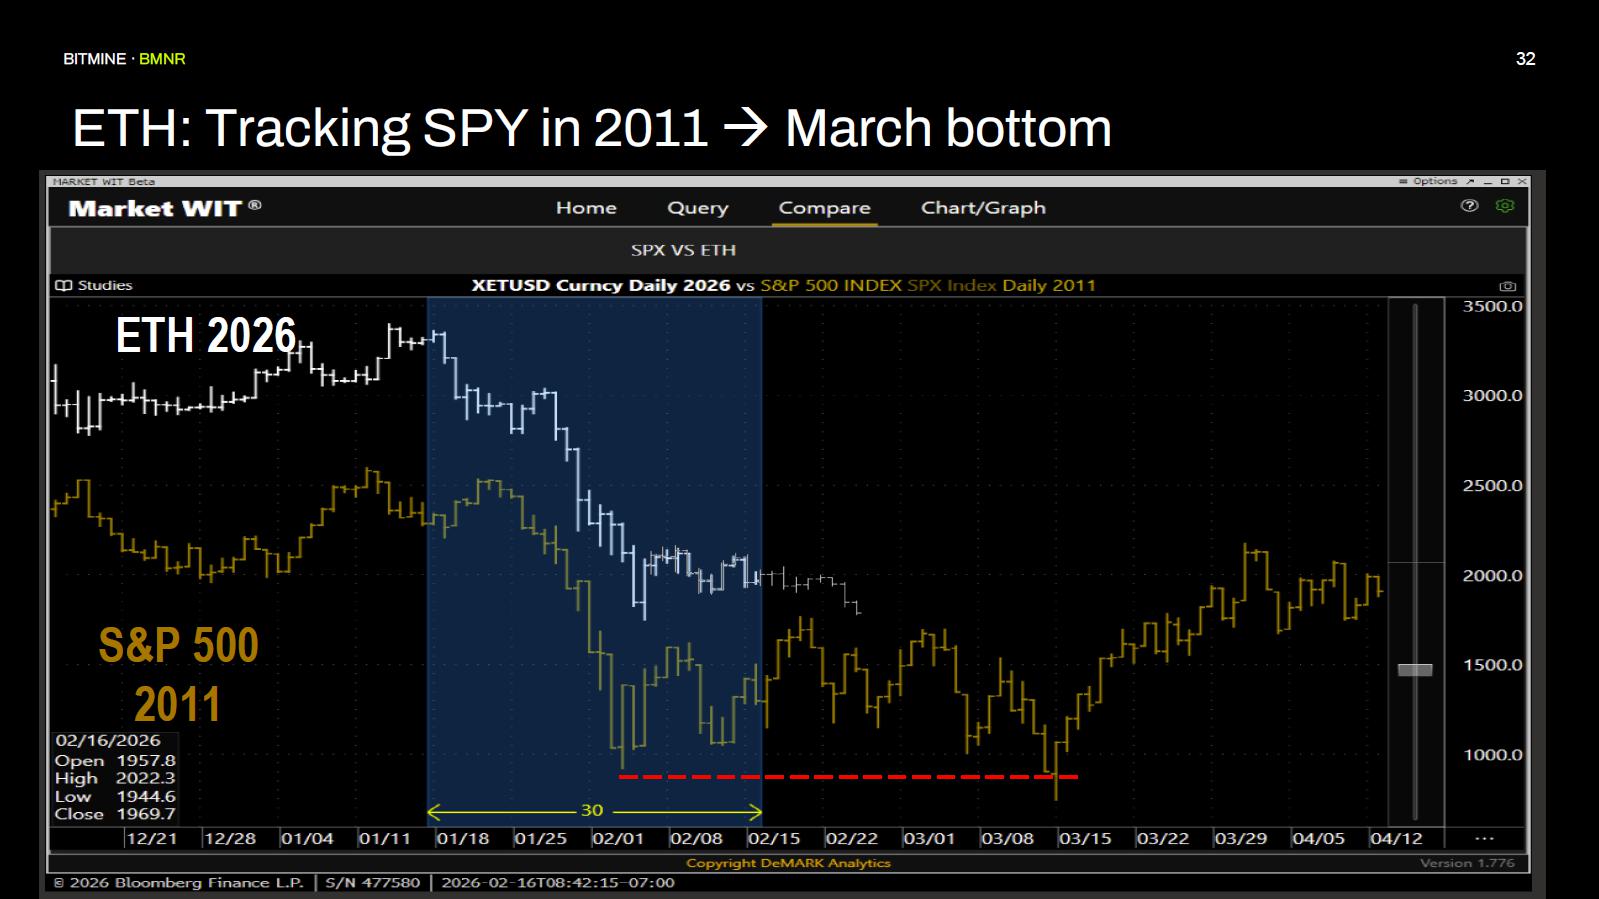Click the vertical scale slider handle
This screenshot has height=899, width=1599.
(1414, 669)
